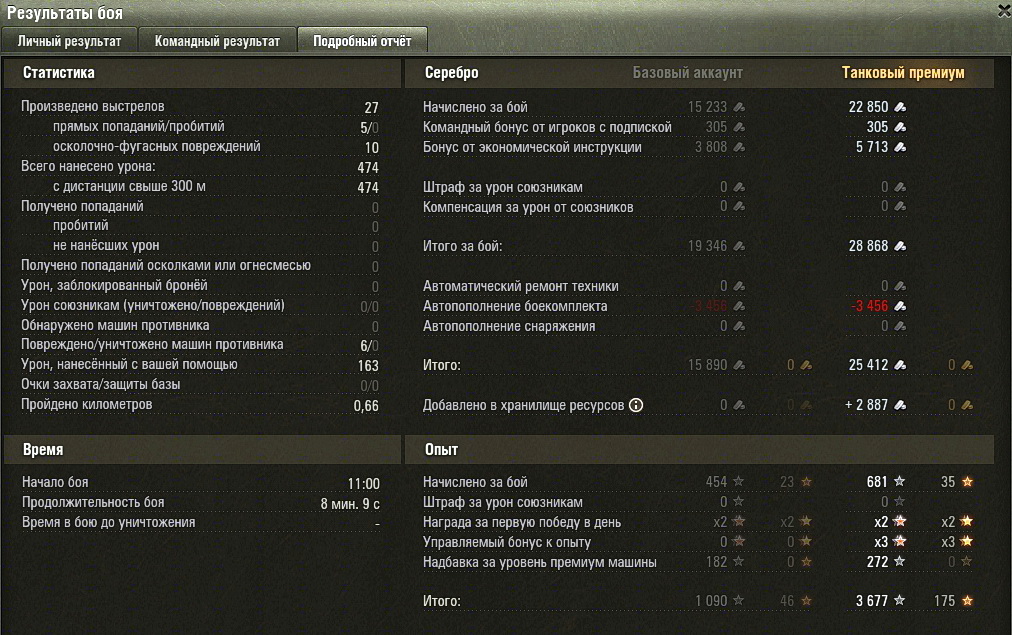Click the Статистика section header
The width and height of the screenshot is (1012, 635).
59,73
